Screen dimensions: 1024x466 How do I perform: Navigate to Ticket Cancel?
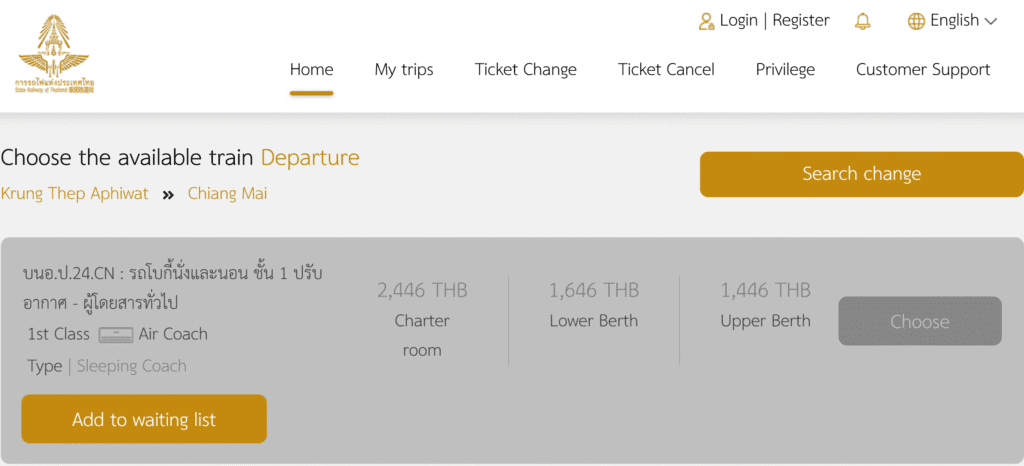[x=666, y=70]
